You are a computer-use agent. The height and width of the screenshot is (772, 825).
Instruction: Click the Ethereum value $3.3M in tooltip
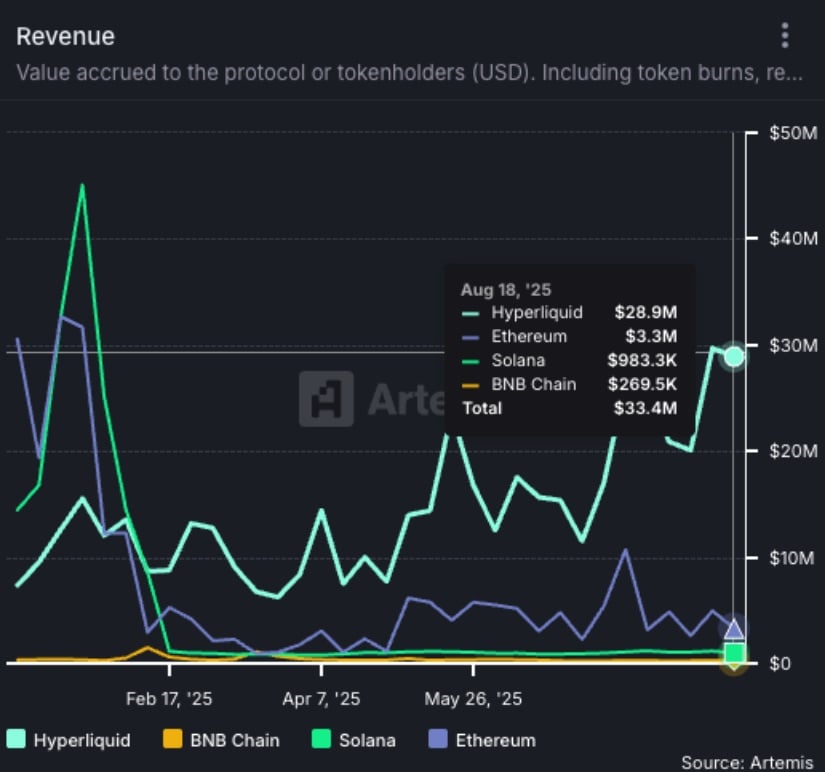(x=651, y=336)
